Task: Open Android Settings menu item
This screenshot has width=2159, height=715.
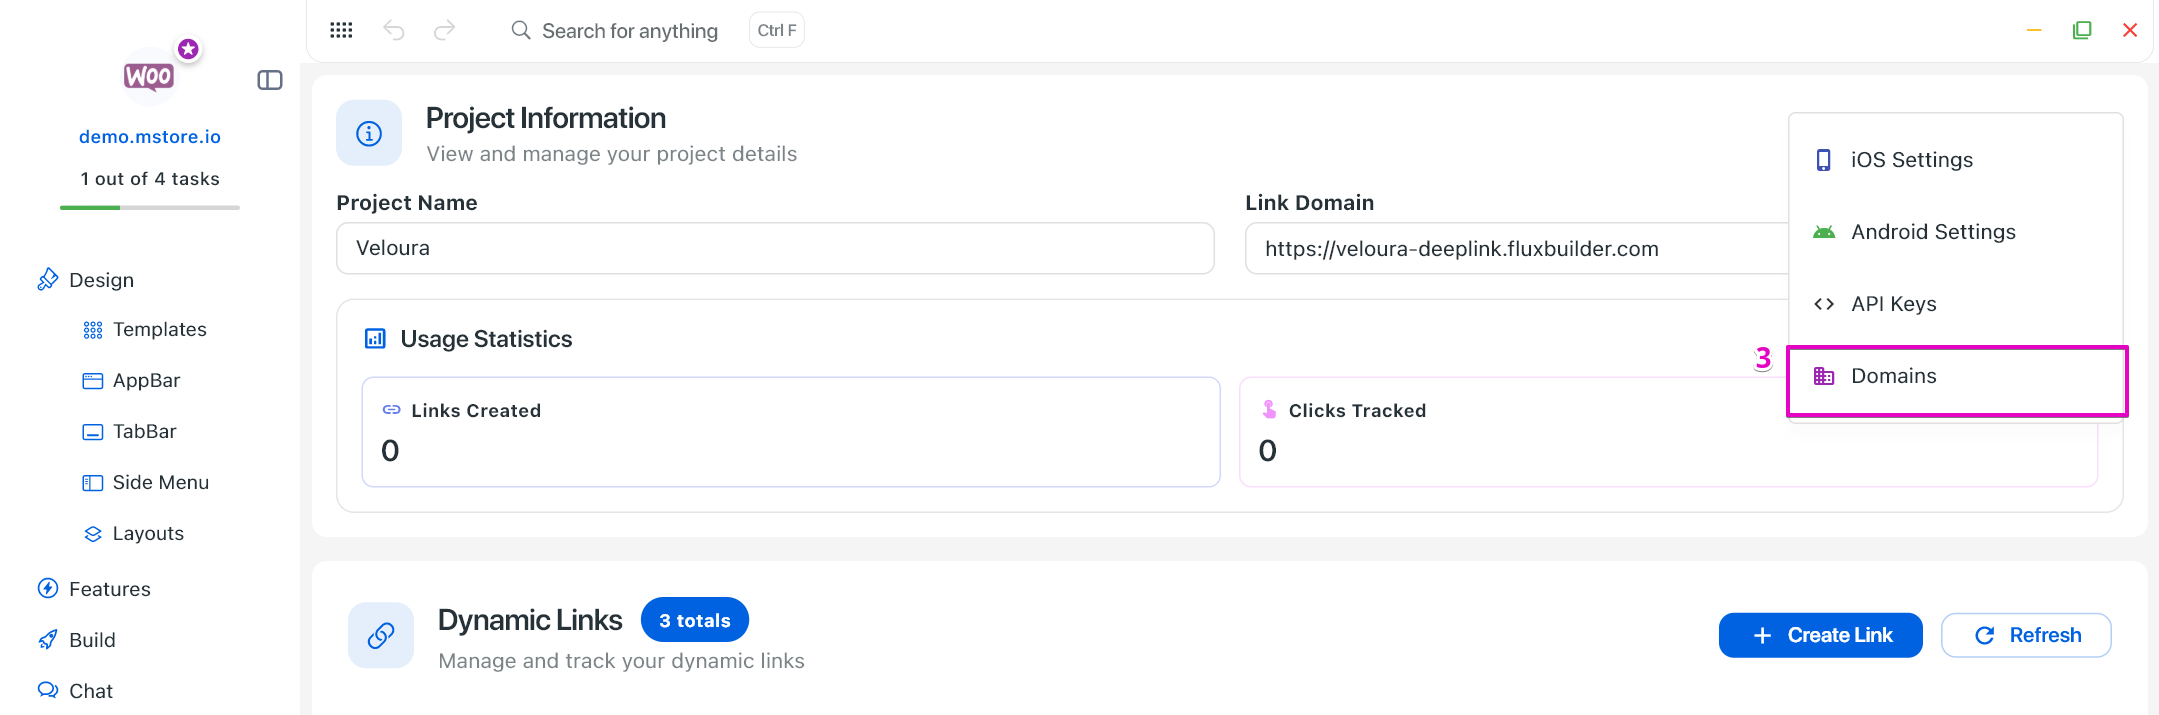Action: point(1932,232)
